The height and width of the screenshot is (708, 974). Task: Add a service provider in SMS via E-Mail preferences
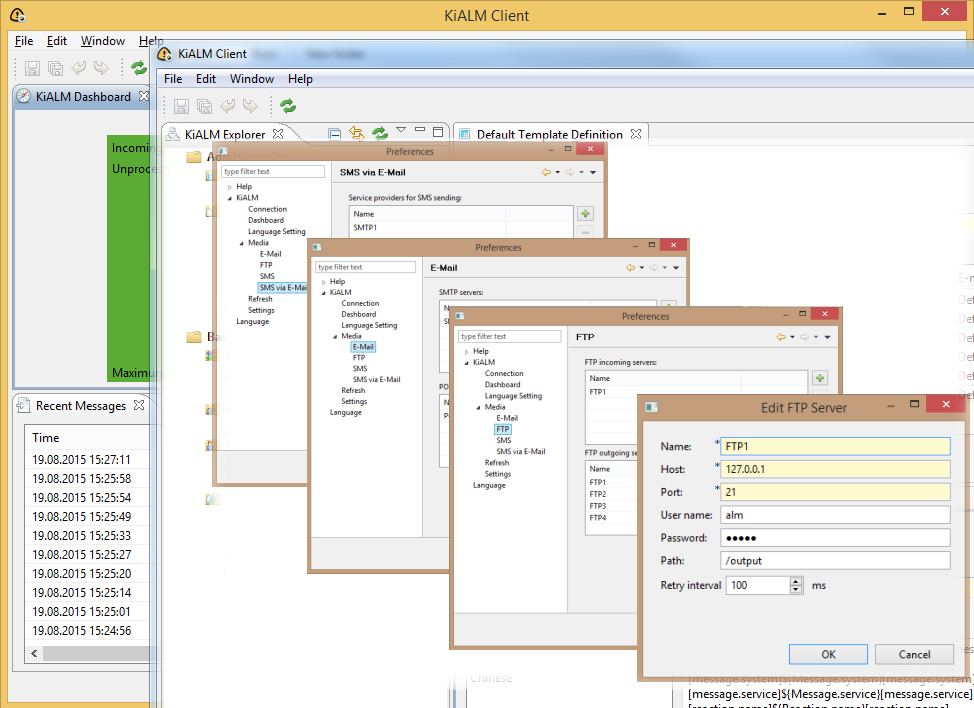pos(585,214)
